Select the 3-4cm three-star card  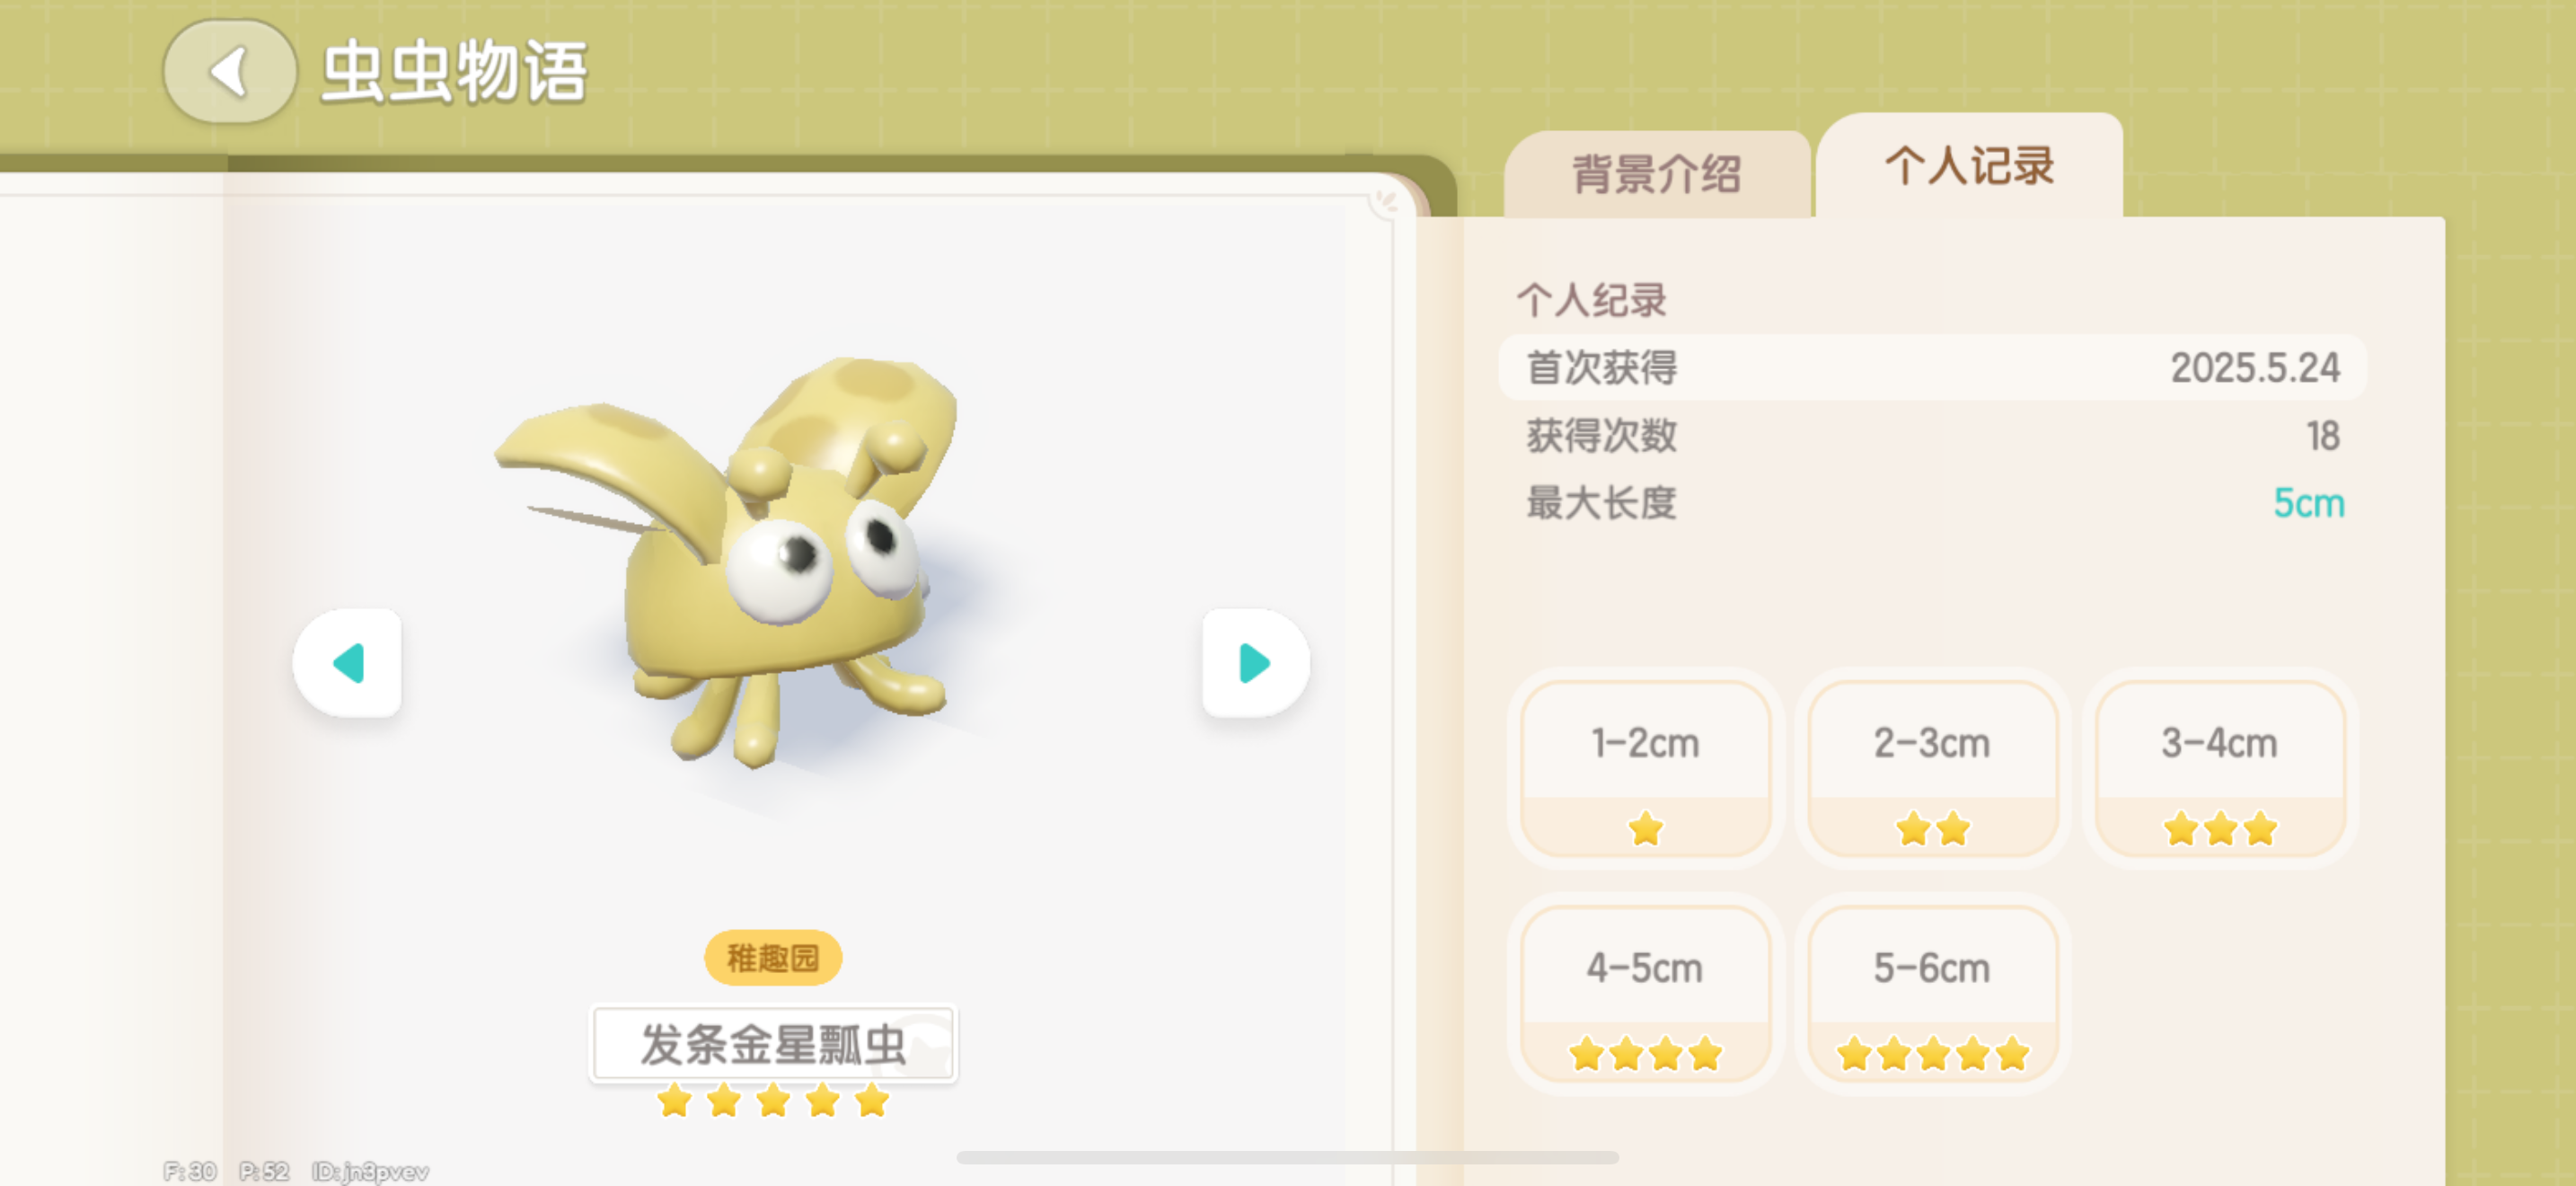tap(2219, 768)
